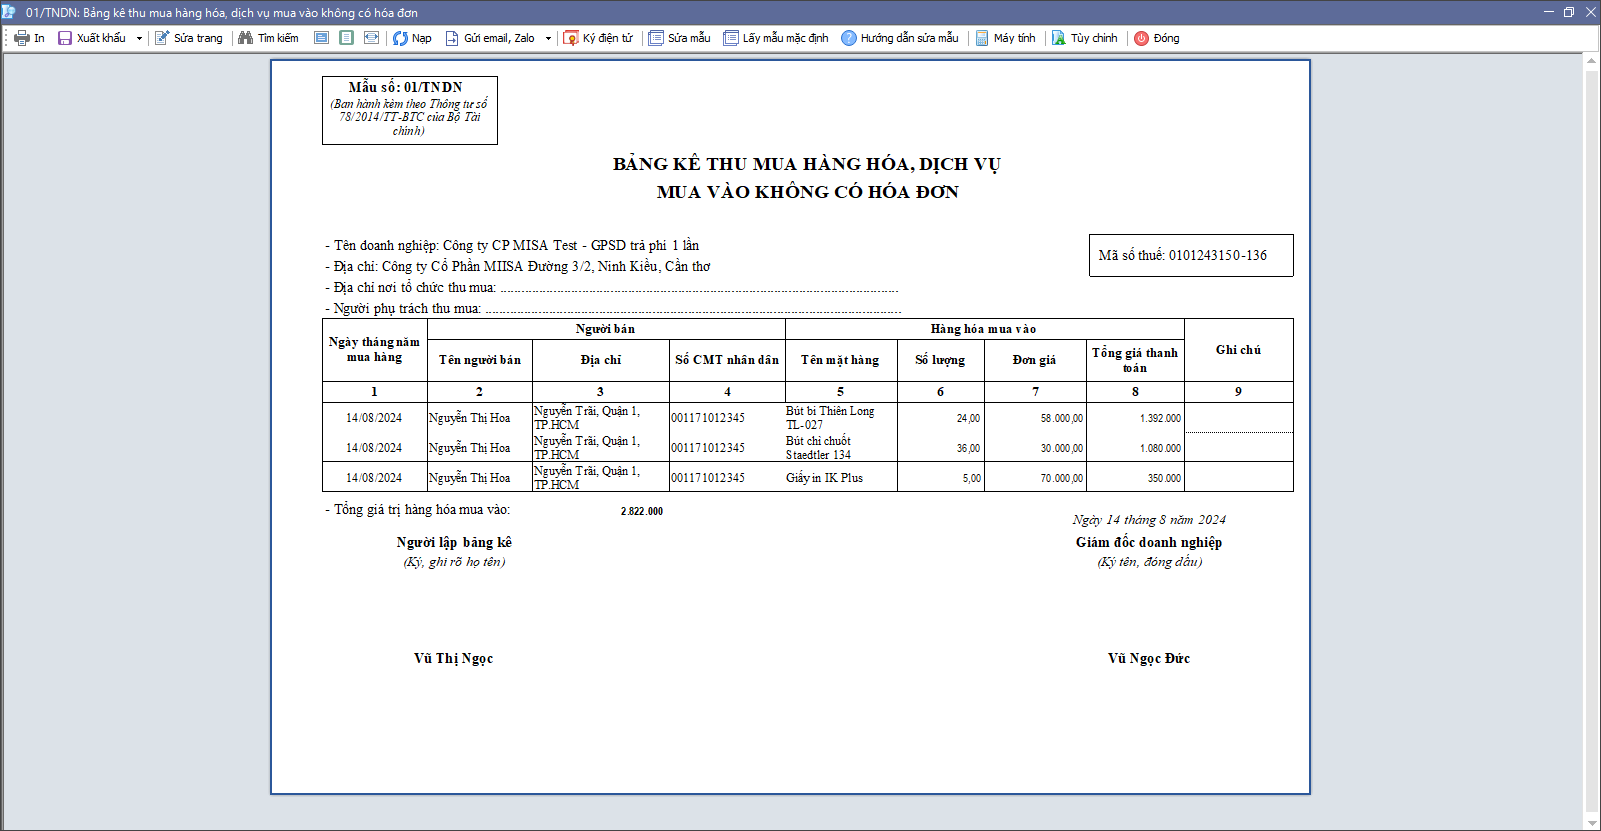
Task: Click the vertical scrollbar down arrow
Action: tap(1591, 822)
